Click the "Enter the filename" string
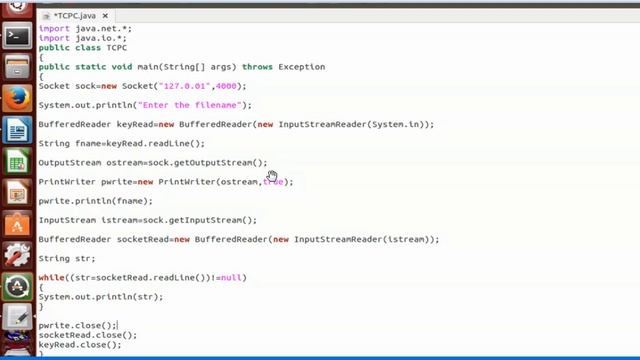640x360 pixels. pos(190,105)
